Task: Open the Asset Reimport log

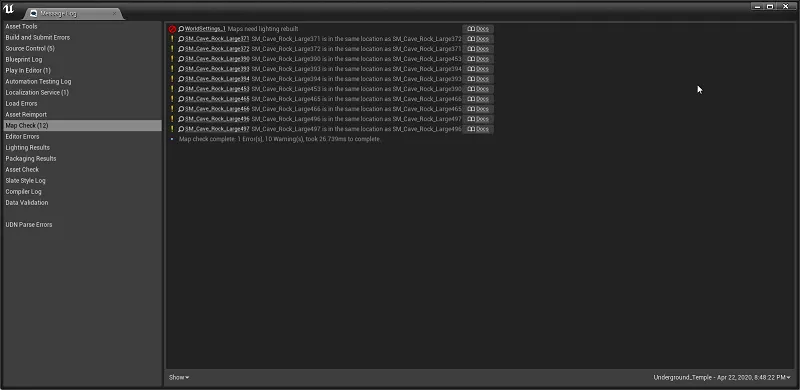Action: point(82,114)
